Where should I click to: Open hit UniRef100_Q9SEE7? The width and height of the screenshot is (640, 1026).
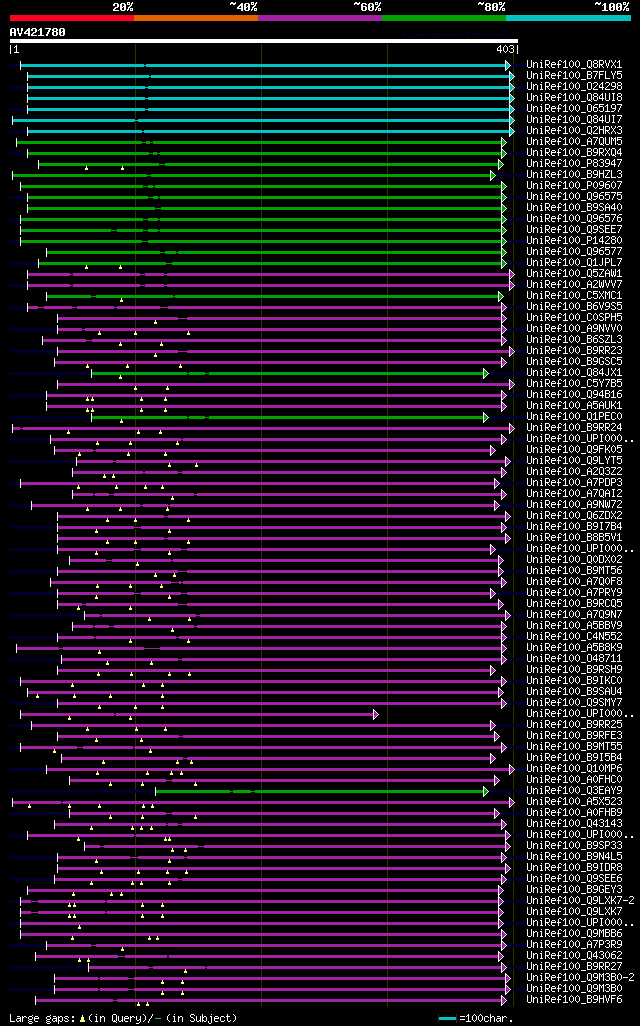point(574,230)
